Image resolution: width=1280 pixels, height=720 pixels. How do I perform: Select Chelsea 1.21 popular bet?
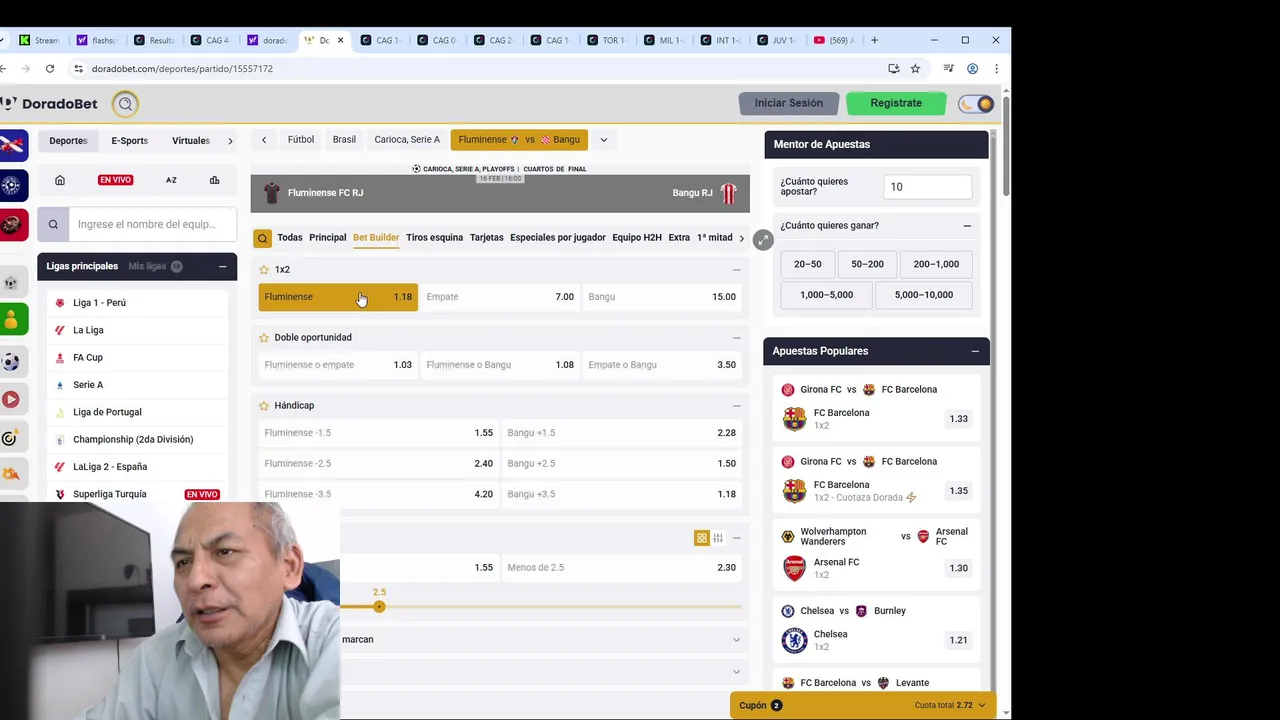(958, 640)
